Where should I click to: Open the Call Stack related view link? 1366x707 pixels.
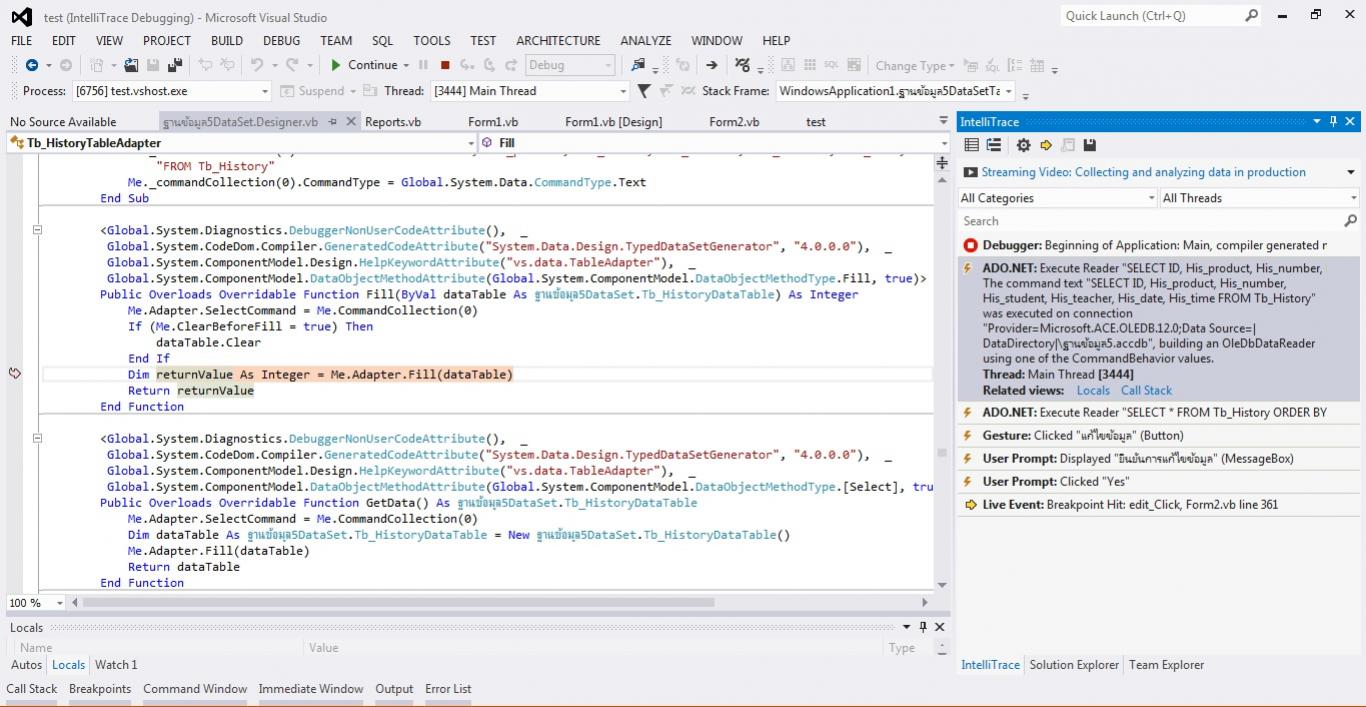[x=1146, y=390]
